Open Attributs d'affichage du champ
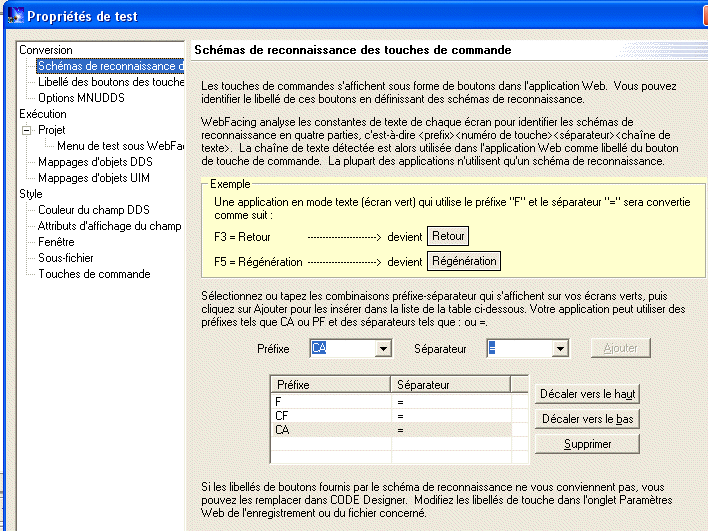This screenshot has height=531, width=708. pyautogui.click(x=110, y=226)
